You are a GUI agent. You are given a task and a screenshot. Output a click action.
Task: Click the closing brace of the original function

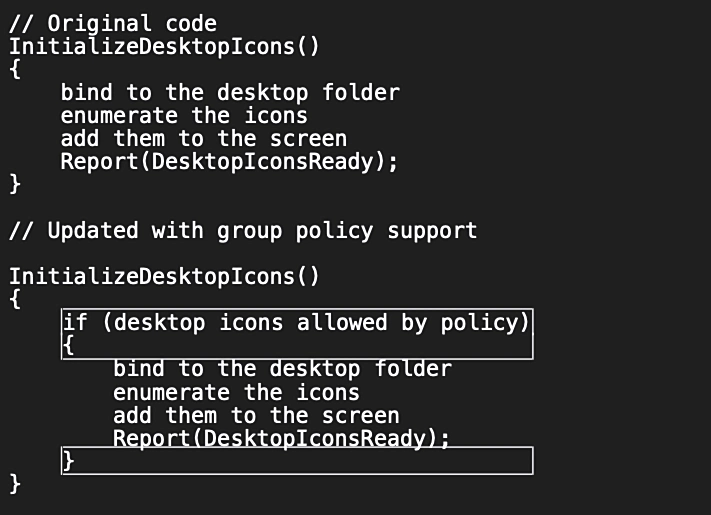15,184
